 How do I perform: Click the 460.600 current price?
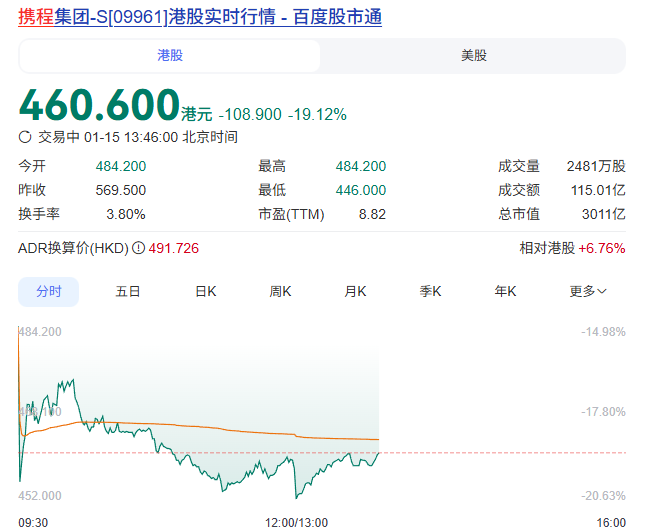(99, 105)
